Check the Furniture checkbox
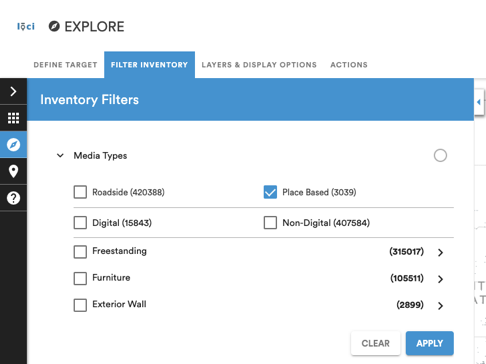 [x=80, y=279]
